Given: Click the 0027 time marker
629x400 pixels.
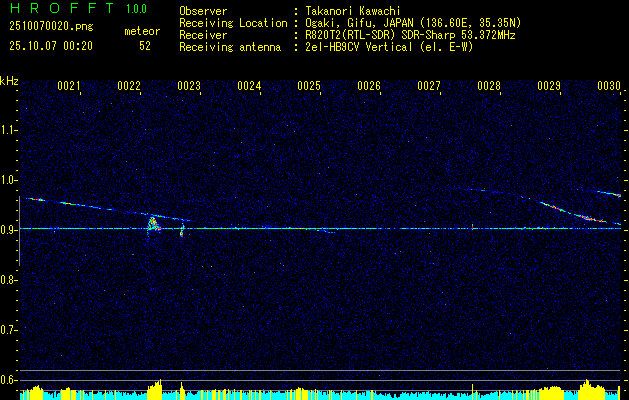Looking at the screenshot, I should point(429,86).
